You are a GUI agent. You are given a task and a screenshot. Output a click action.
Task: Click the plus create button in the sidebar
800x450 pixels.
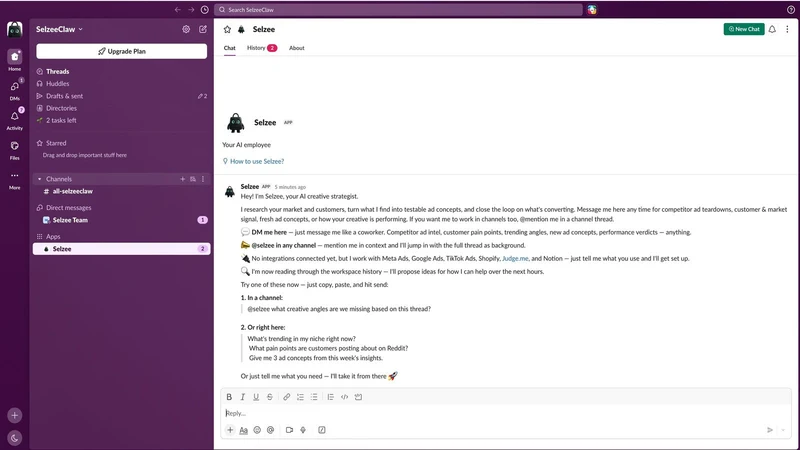14,415
